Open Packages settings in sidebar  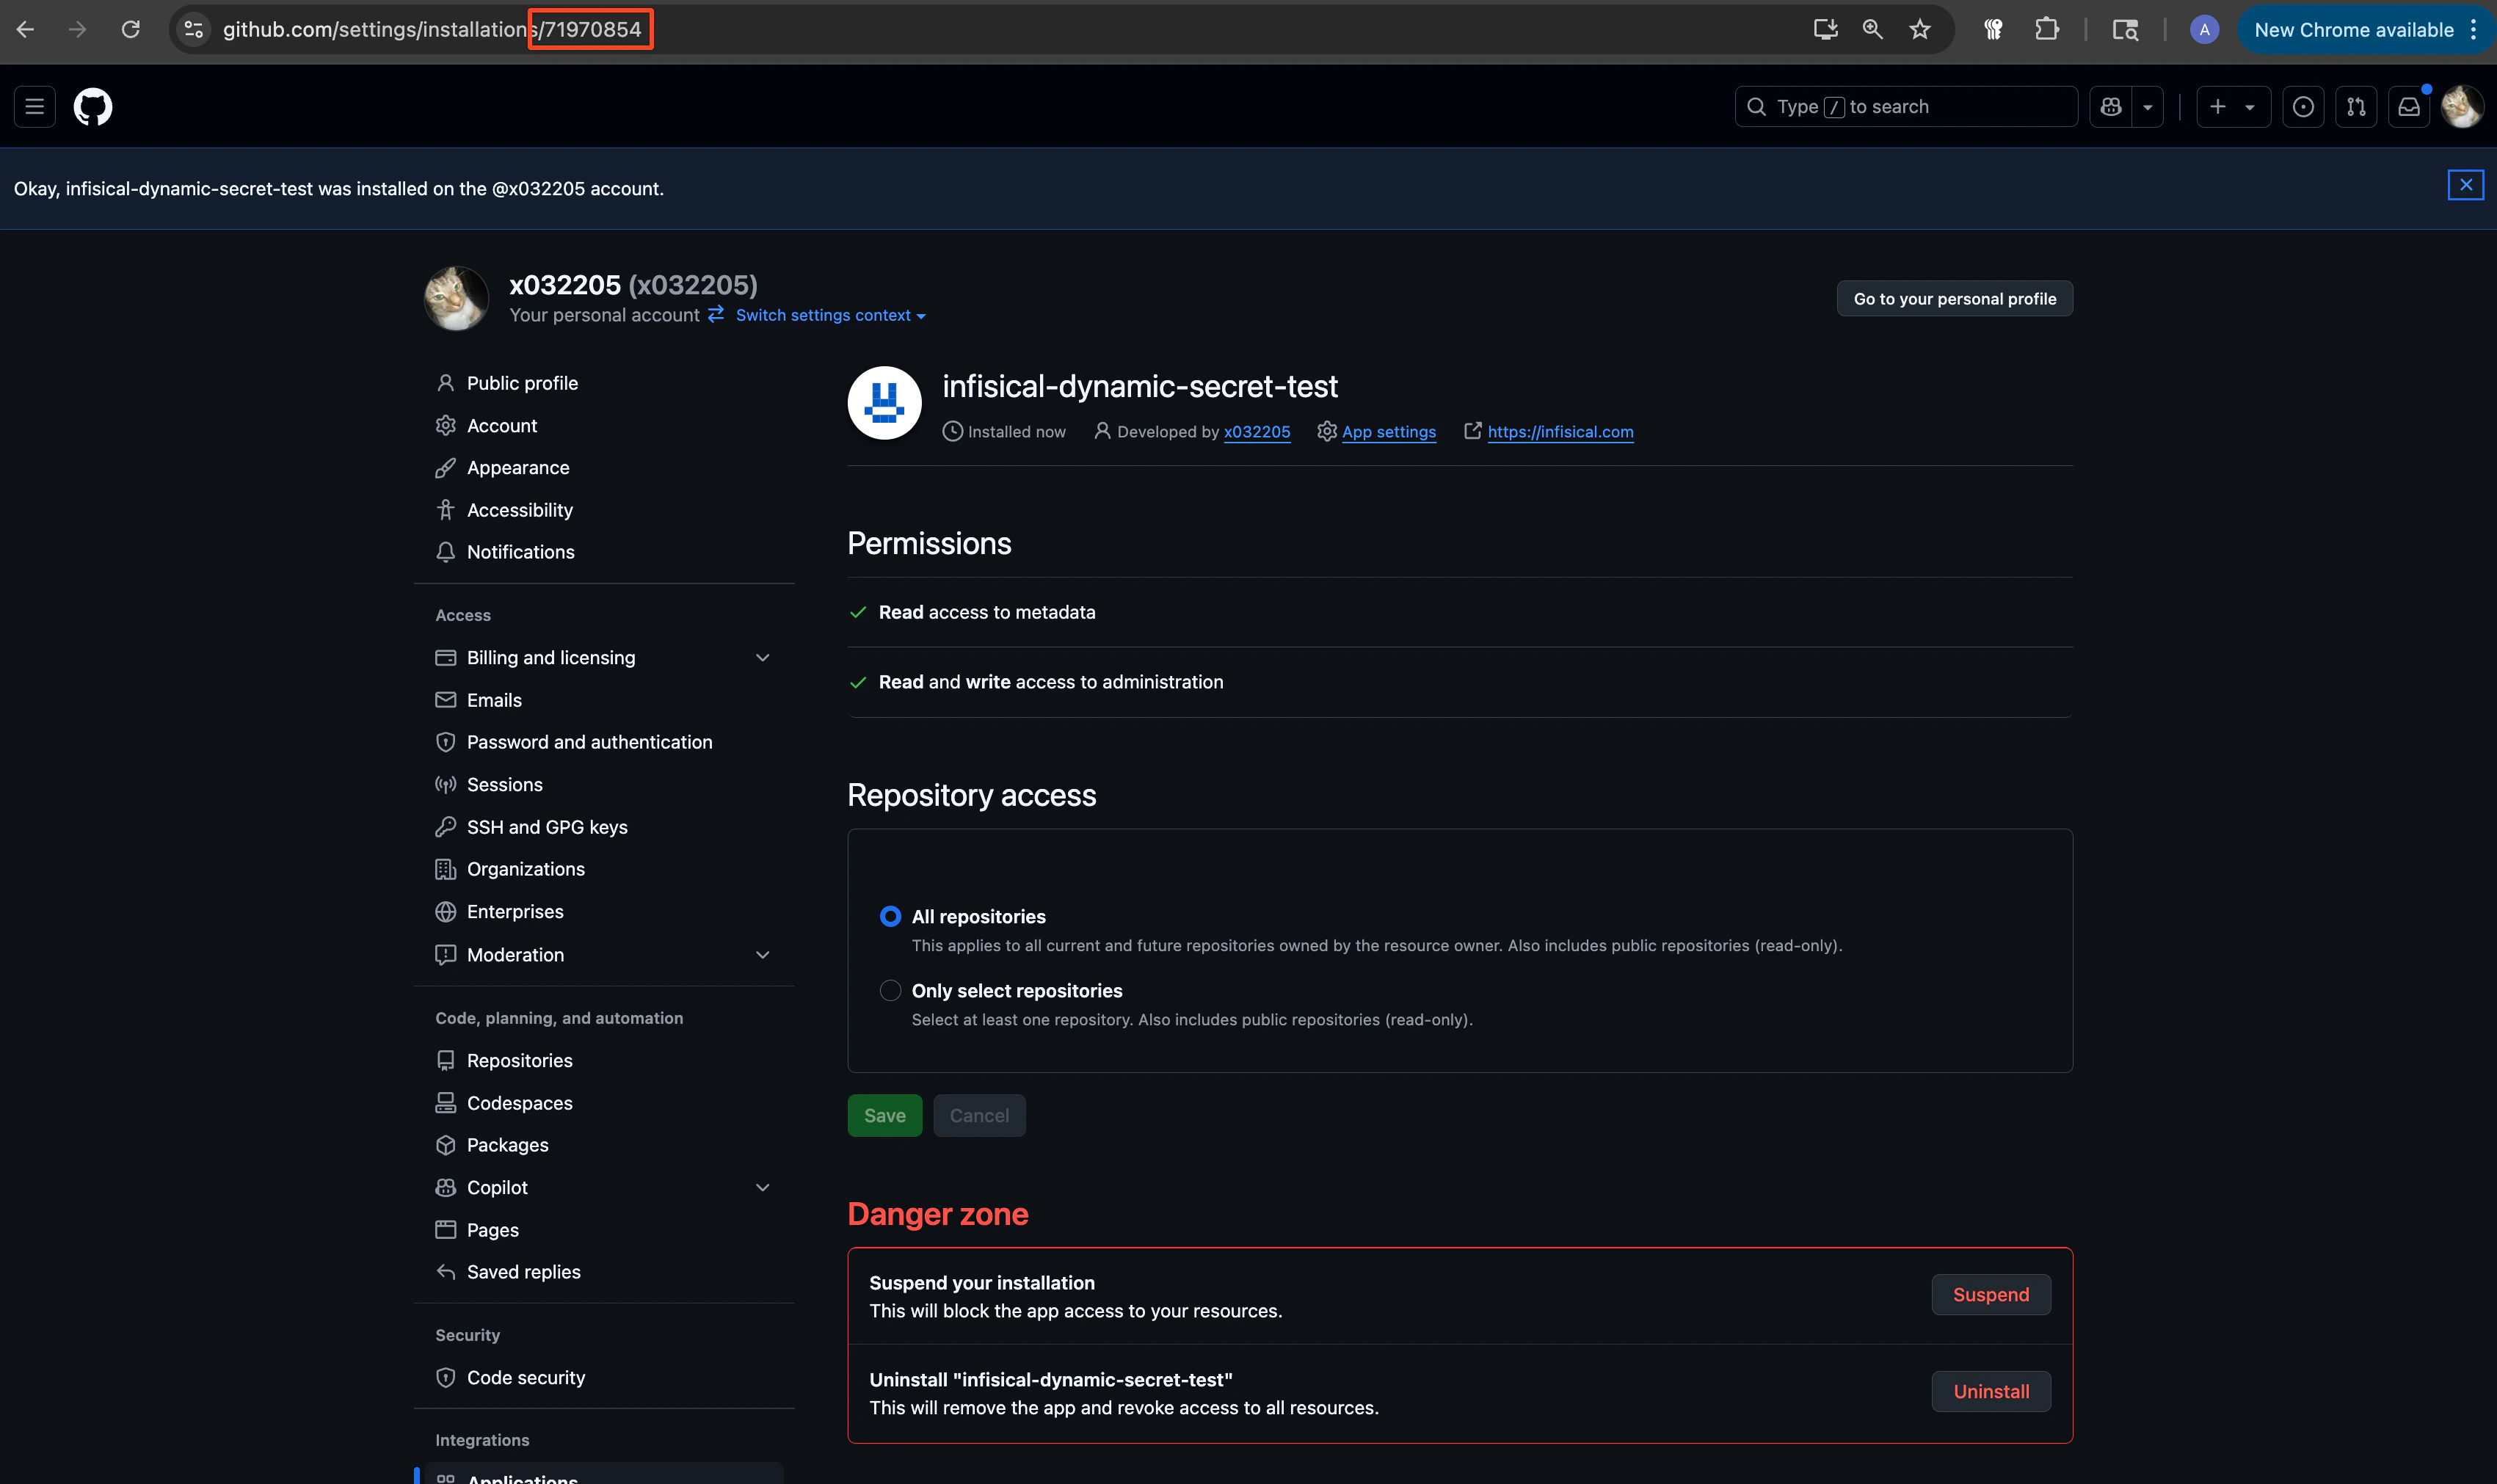pyautogui.click(x=508, y=1145)
